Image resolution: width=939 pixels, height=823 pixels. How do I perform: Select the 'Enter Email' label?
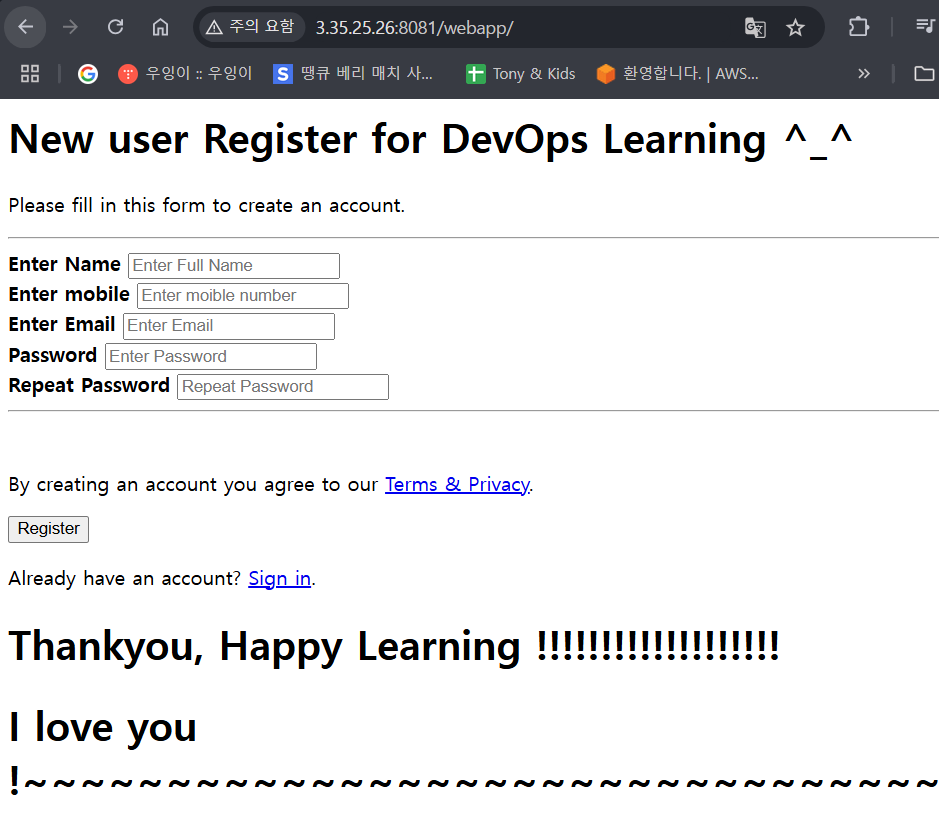pyautogui.click(x=62, y=325)
